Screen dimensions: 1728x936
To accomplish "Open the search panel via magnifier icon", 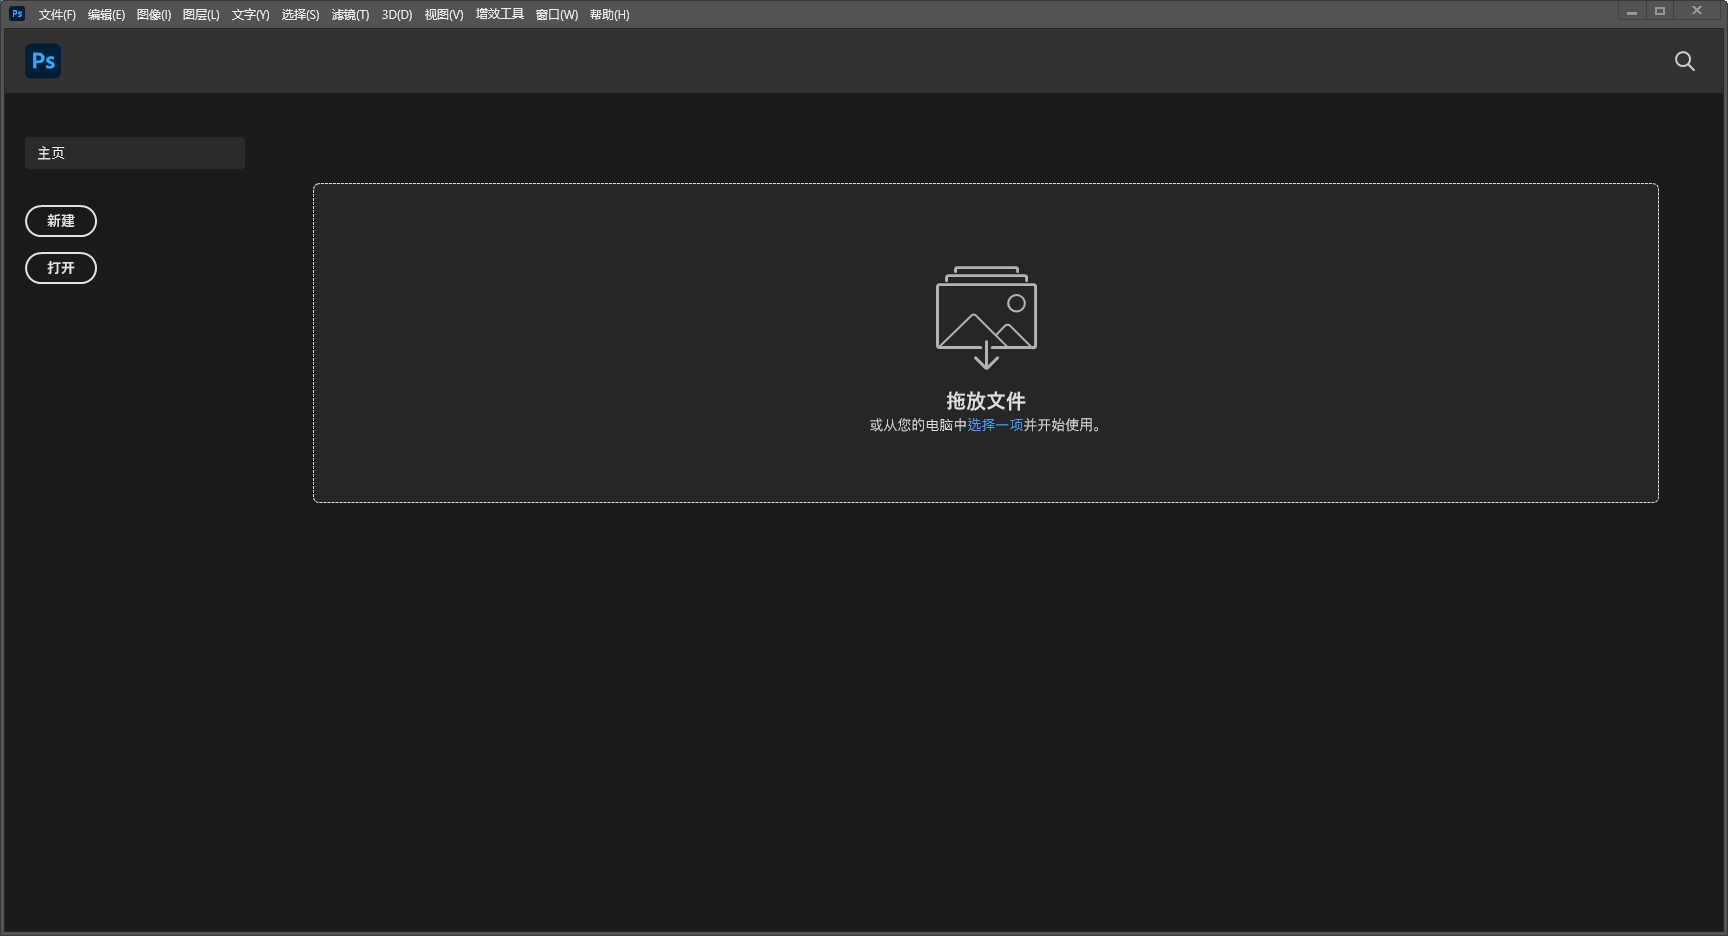I will pyautogui.click(x=1684, y=61).
